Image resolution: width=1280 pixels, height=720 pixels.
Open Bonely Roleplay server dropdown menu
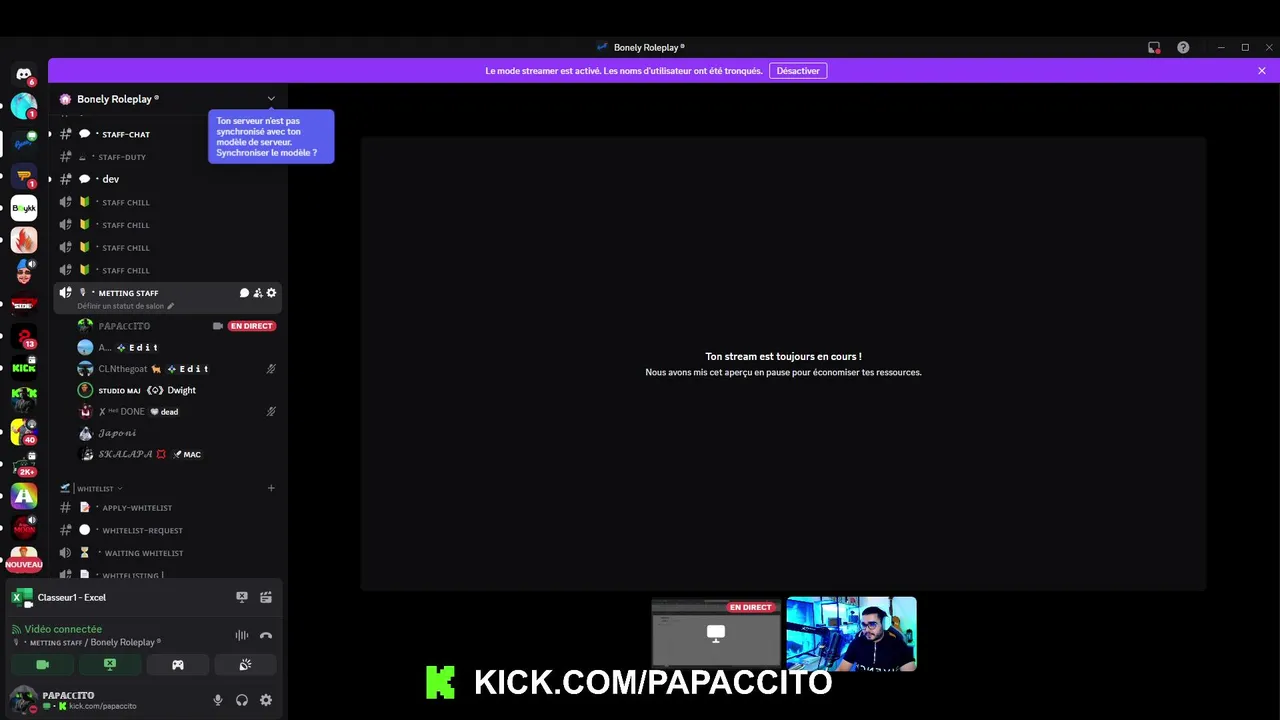pos(271,99)
